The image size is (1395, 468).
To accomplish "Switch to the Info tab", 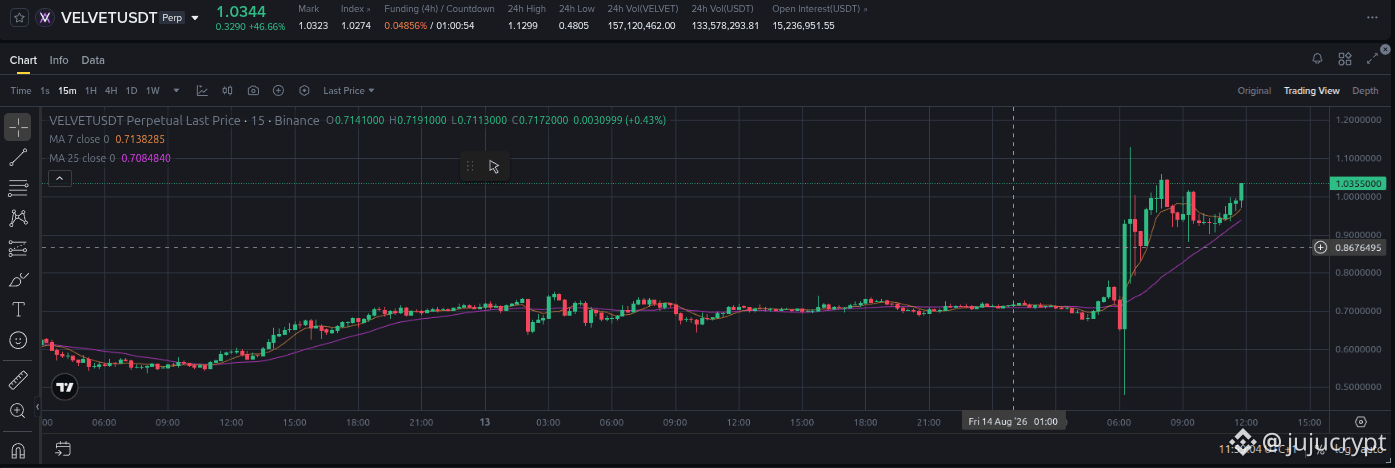I will click(x=59, y=60).
